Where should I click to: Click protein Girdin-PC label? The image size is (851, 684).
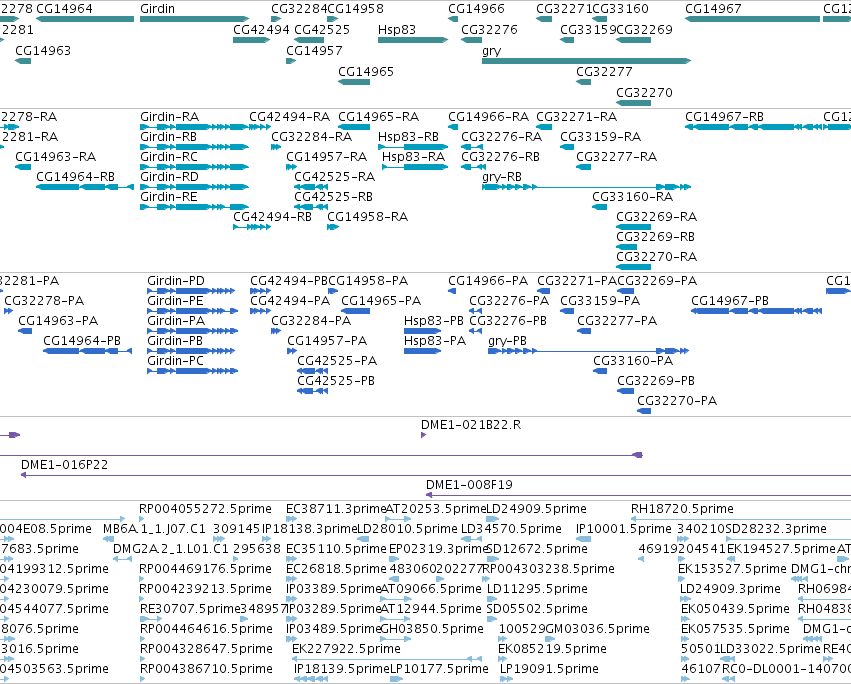point(175,361)
